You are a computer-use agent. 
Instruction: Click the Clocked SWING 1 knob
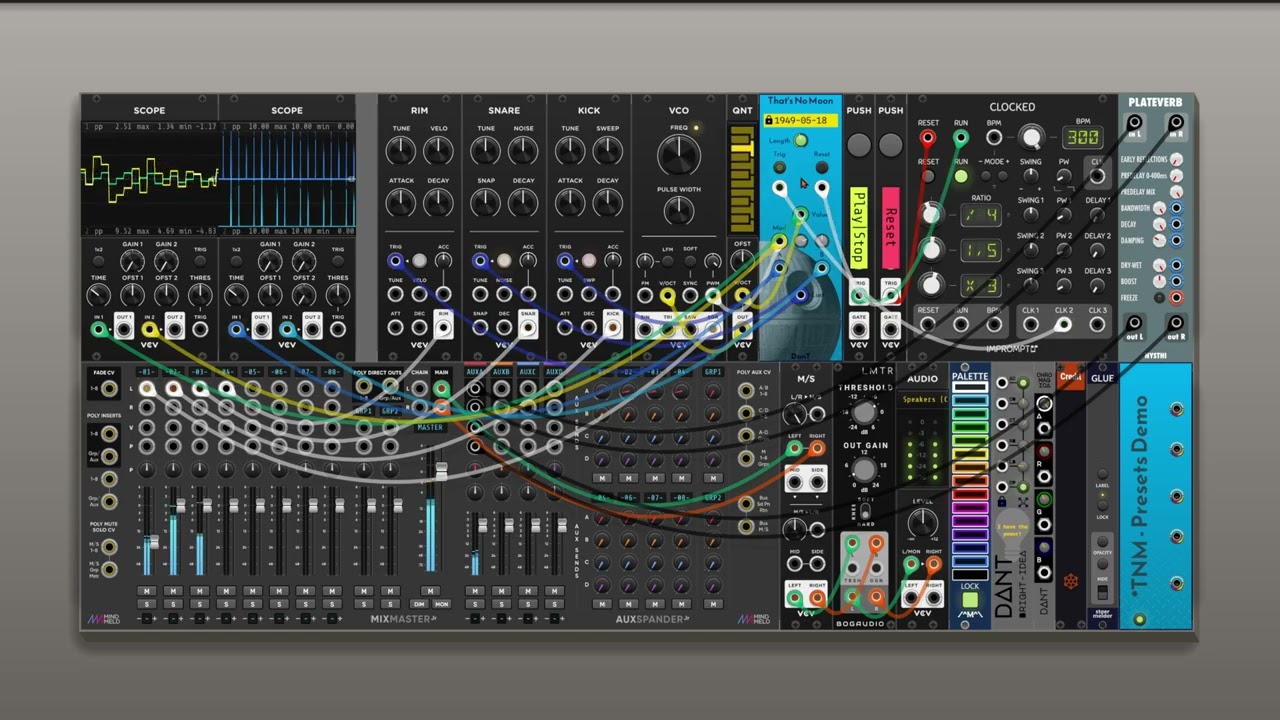(x=1030, y=214)
